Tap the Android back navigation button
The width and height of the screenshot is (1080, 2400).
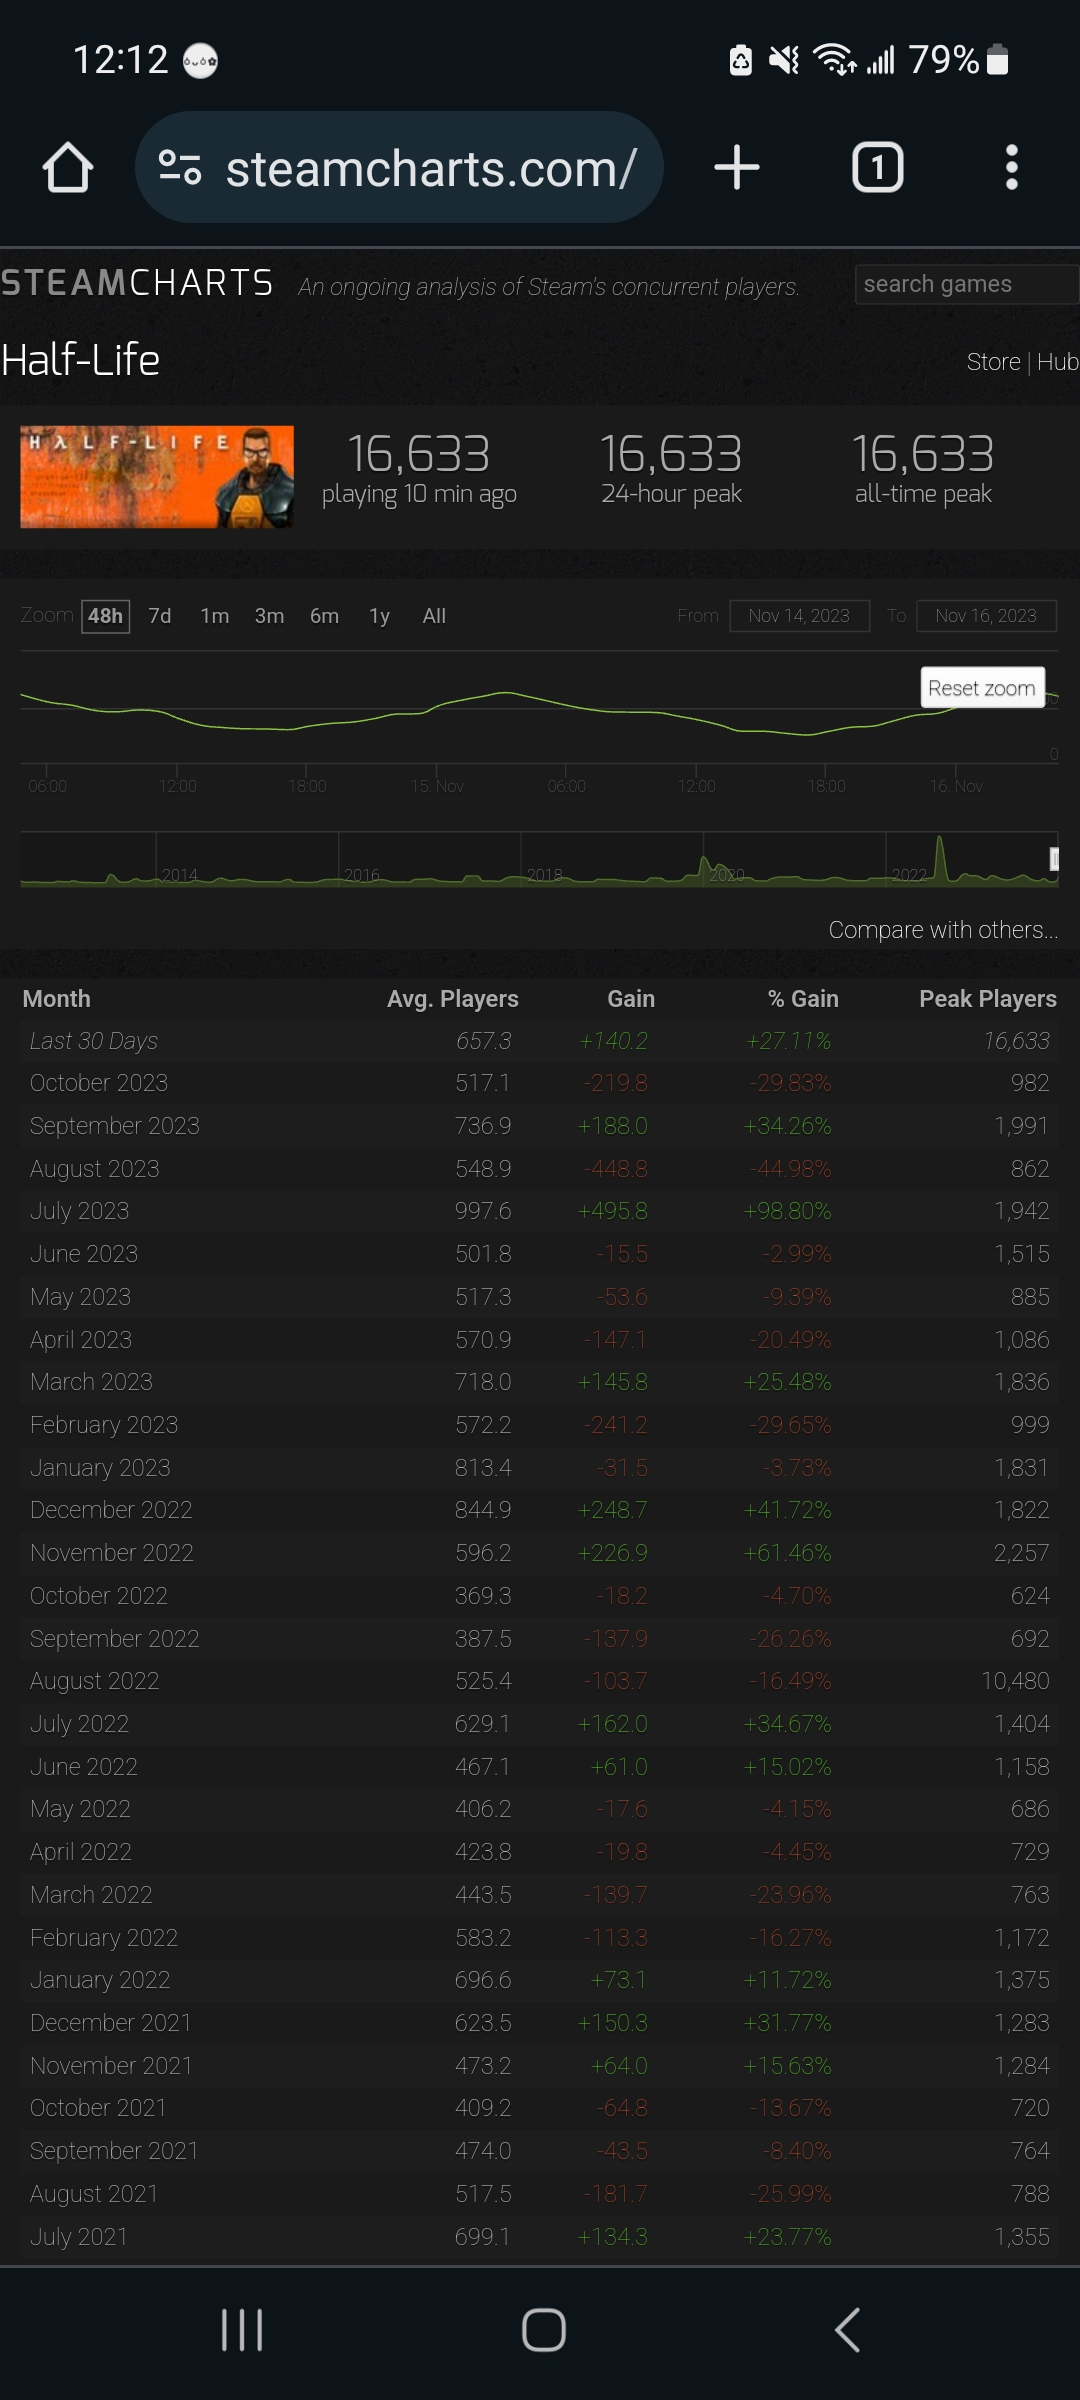pos(847,2330)
